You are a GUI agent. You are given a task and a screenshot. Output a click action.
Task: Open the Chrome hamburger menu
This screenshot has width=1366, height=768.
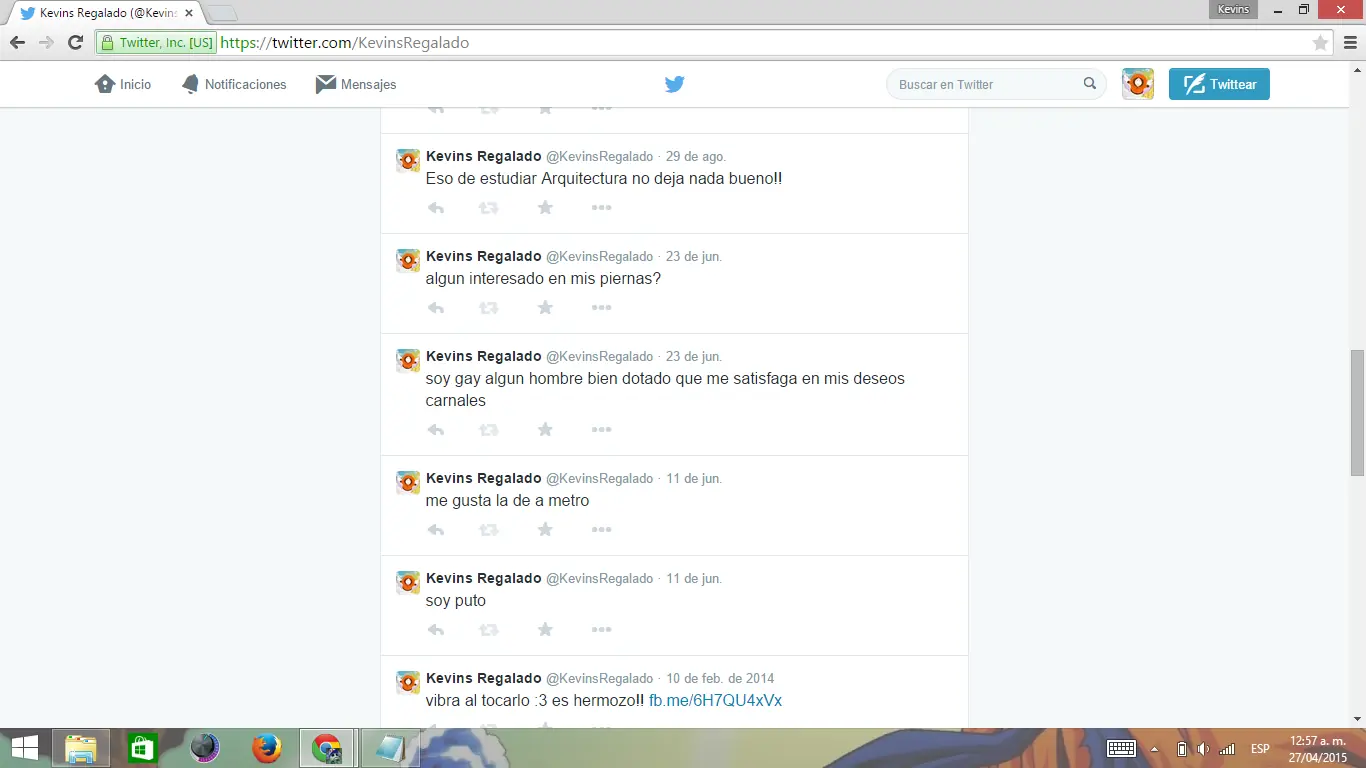pyautogui.click(x=1350, y=43)
